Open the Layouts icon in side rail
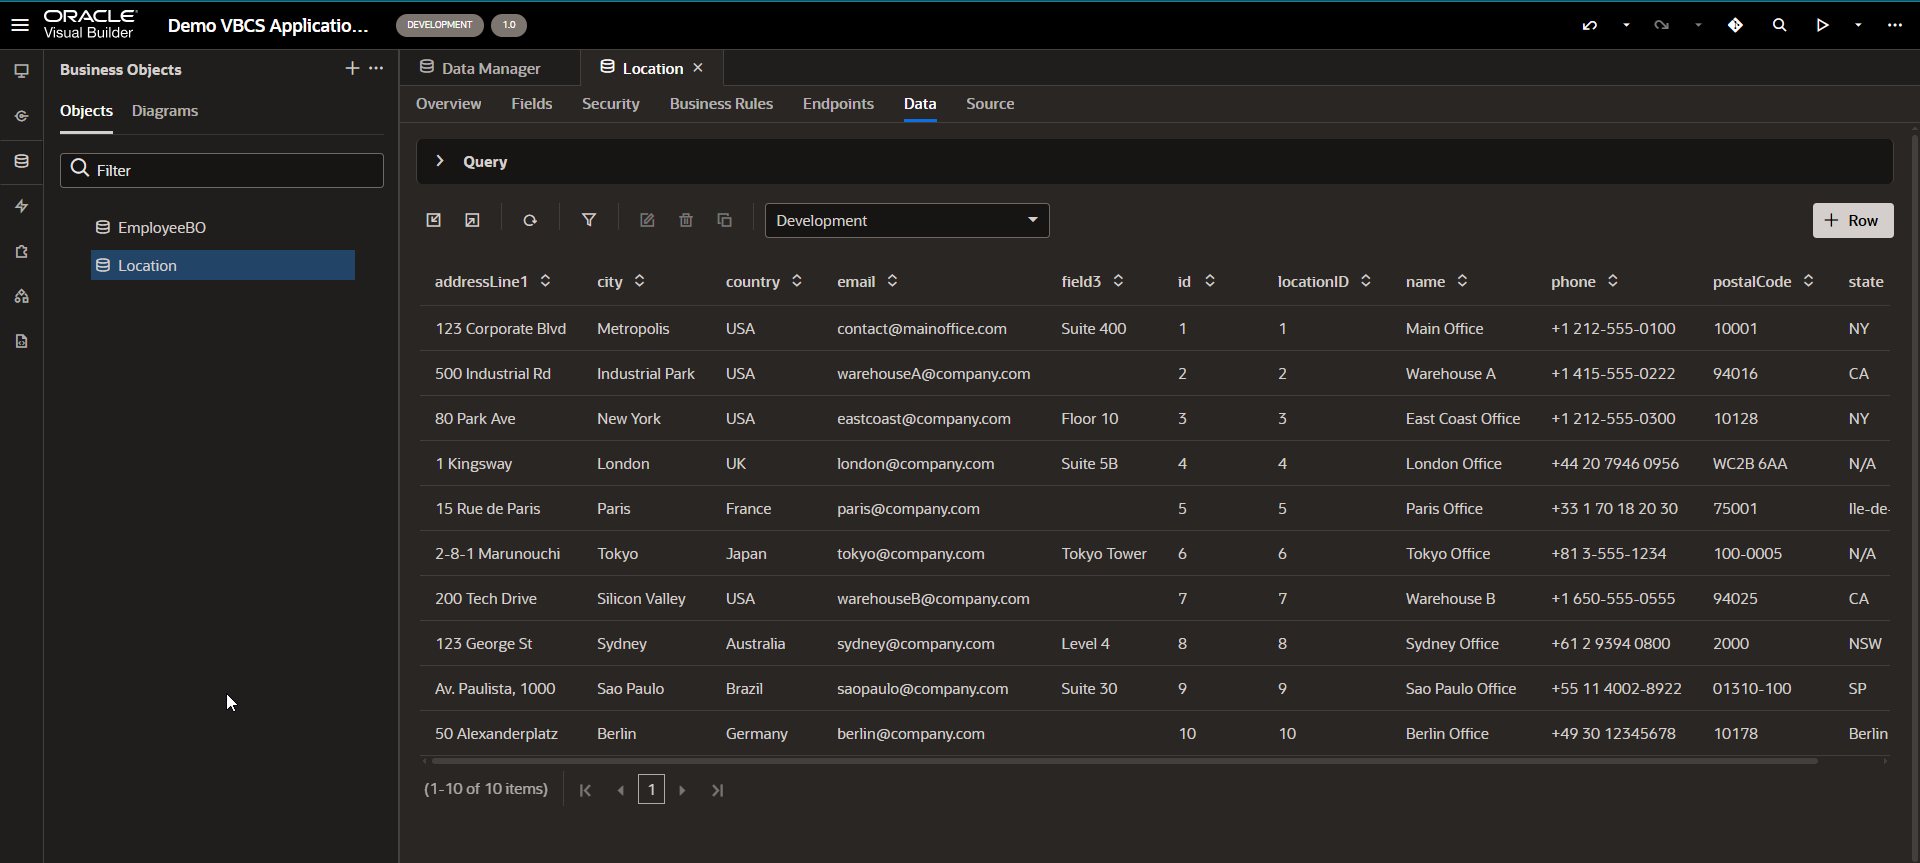 (21, 296)
